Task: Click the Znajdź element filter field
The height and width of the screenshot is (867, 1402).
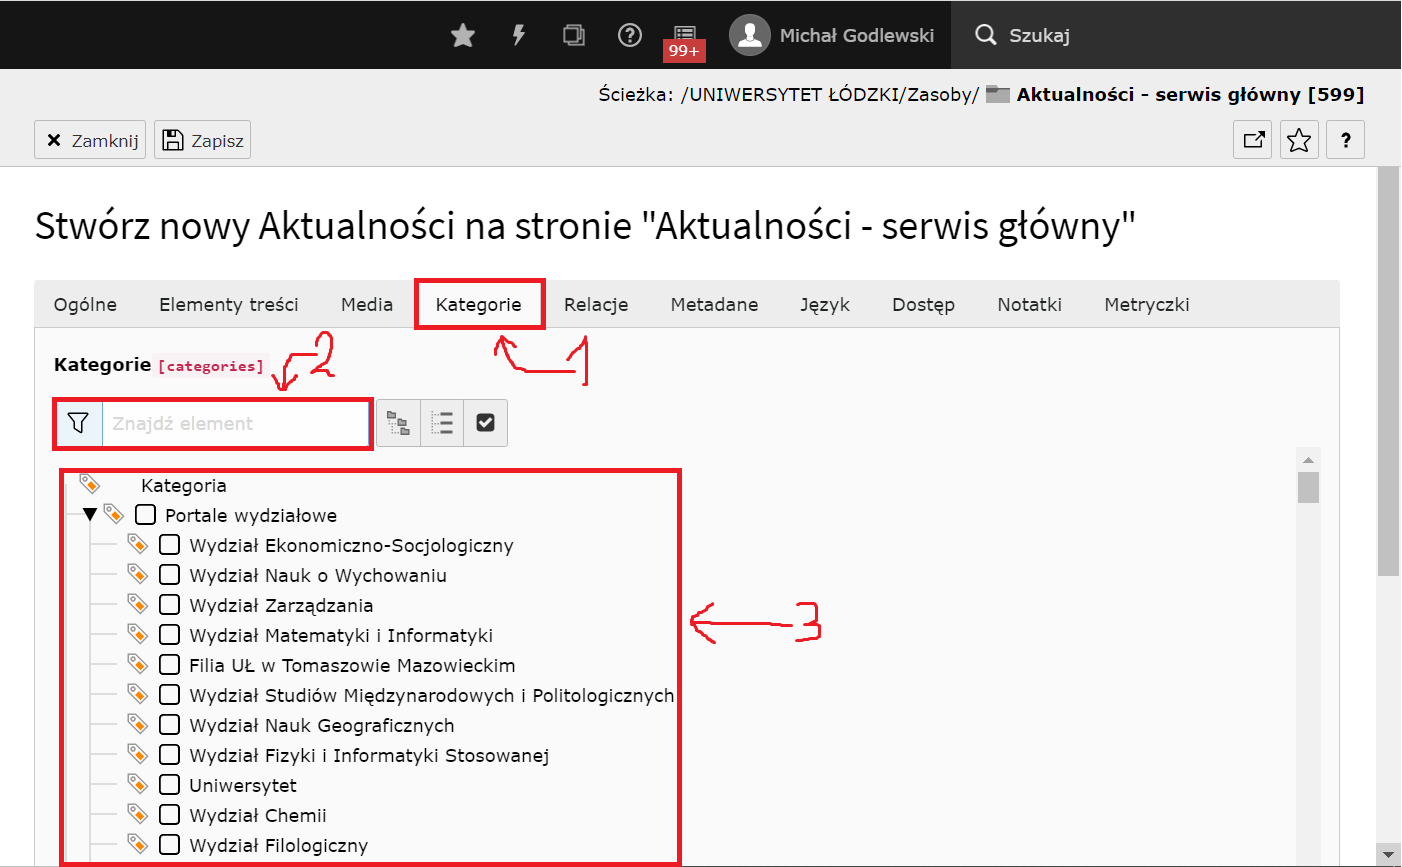Action: click(x=236, y=424)
